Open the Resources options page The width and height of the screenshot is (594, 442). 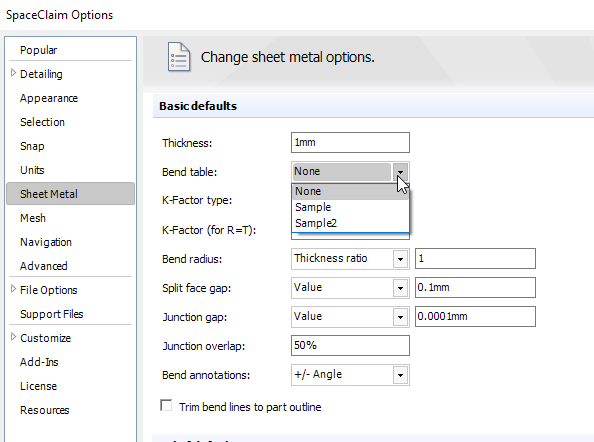pos(45,410)
